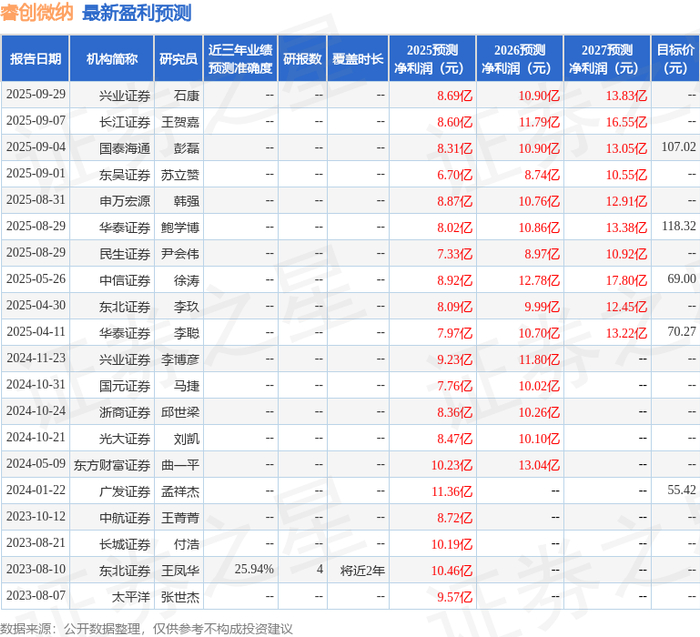The width and height of the screenshot is (700, 637).
Task: Click 6.70亿 profit forecast value
Action: pyautogui.click(x=454, y=175)
